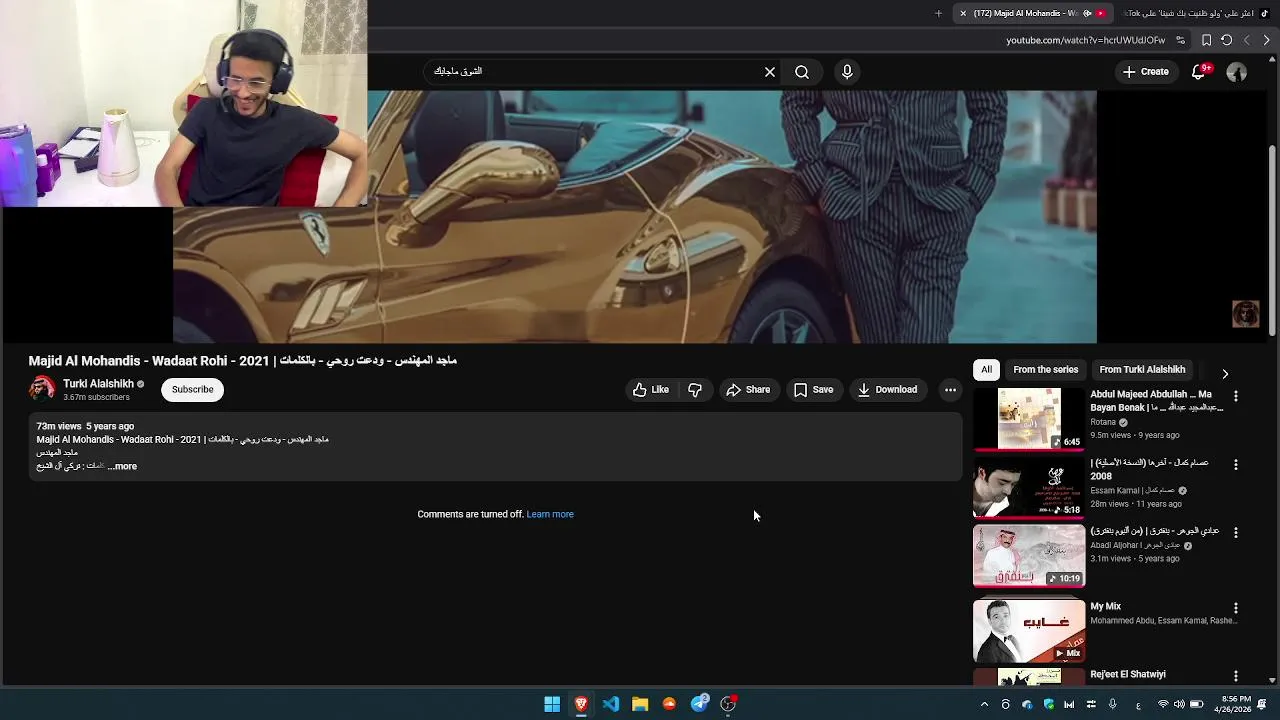Image resolution: width=1280 pixels, height=720 pixels.
Task: Click the channel watermark in the video corner
Action: click(x=1245, y=313)
